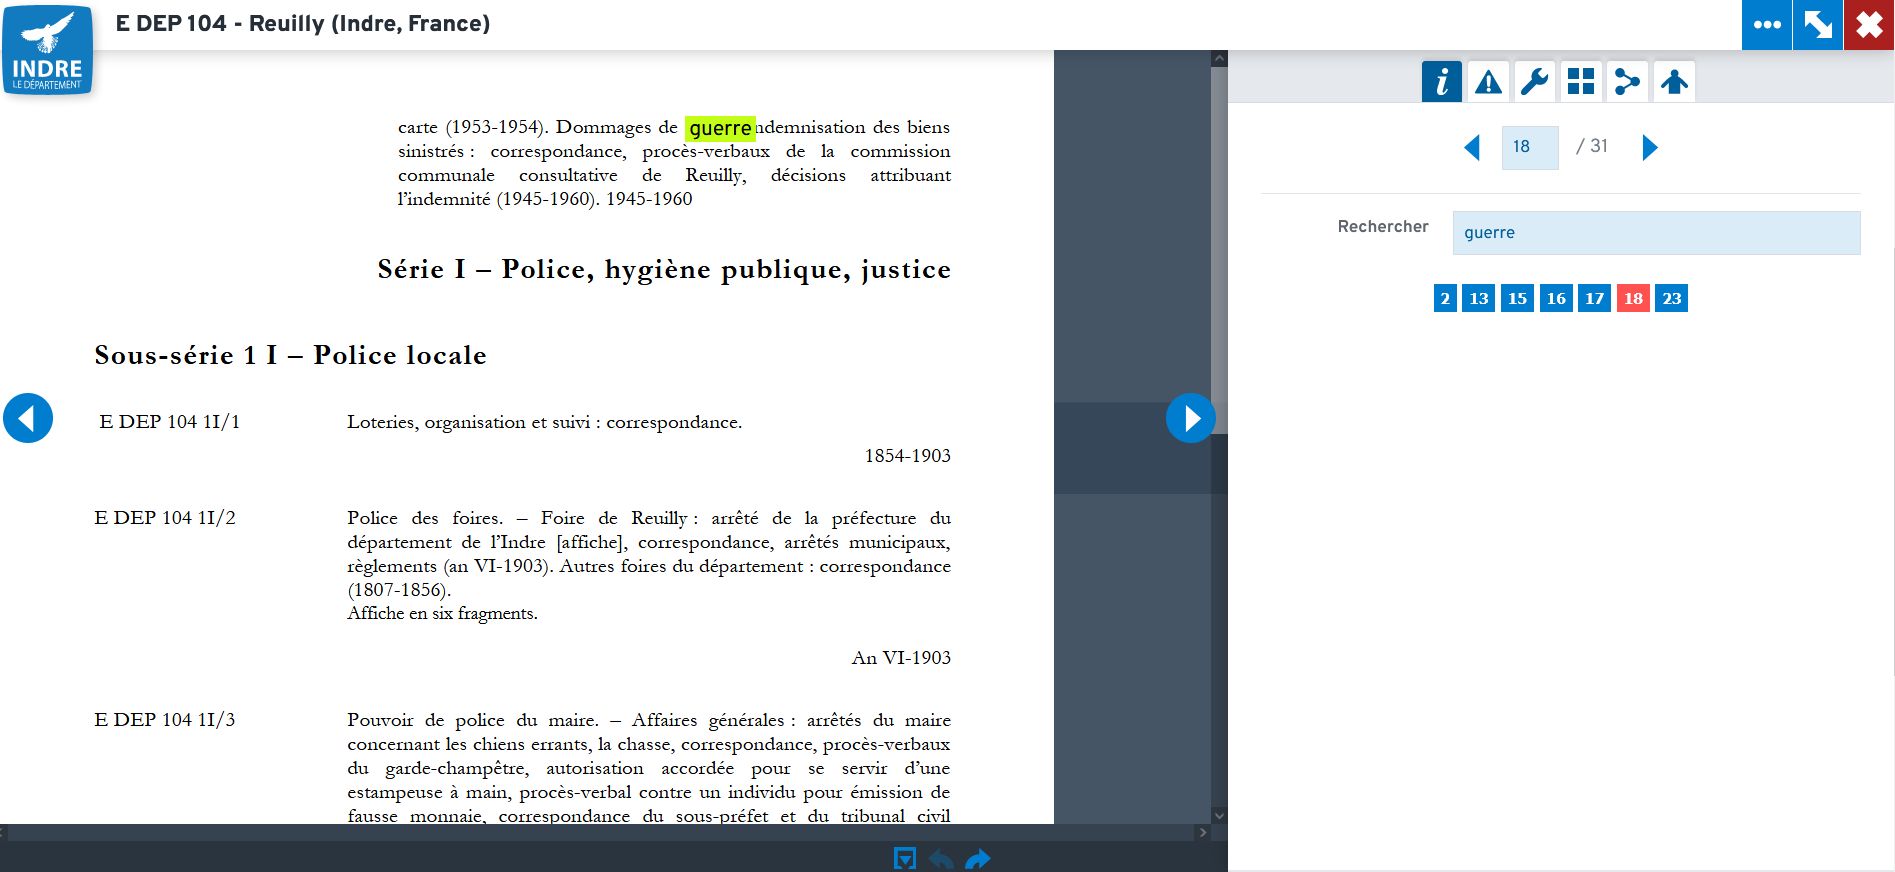1895x872 pixels.
Task: Click the download box icon in bottom bar
Action: click(904, 859)
